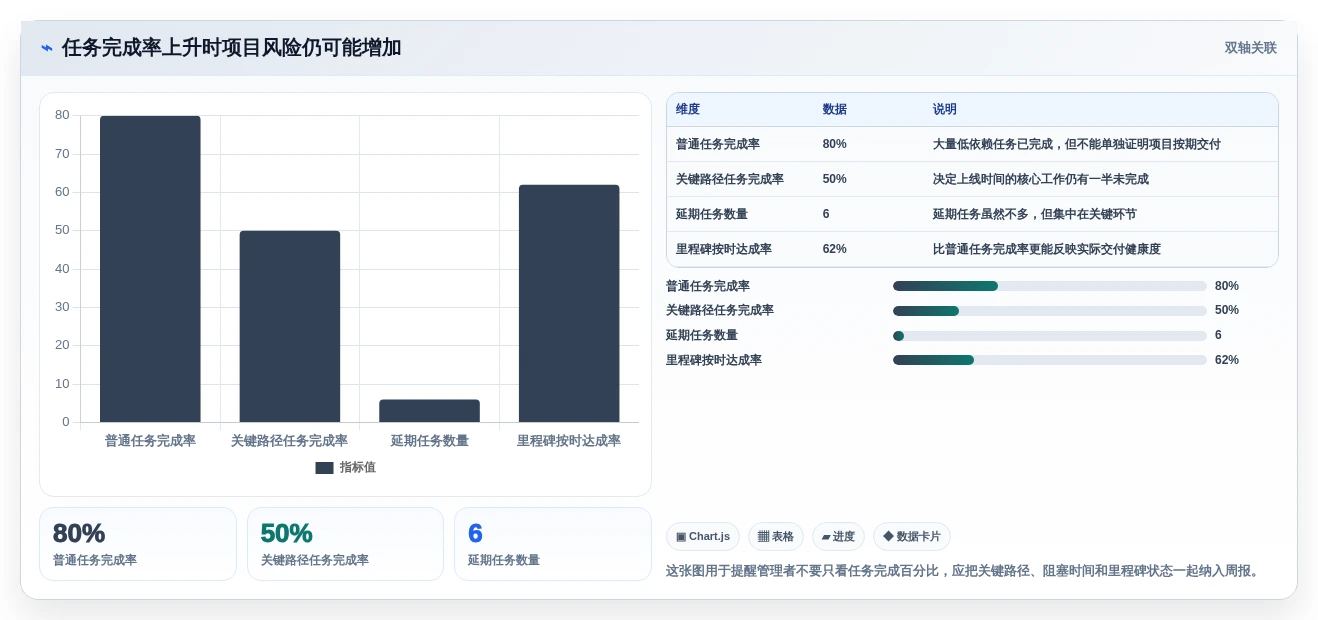1318x620 pixels.
Task: Select the 表格 tag chip
Action: (x=776, y=537)
